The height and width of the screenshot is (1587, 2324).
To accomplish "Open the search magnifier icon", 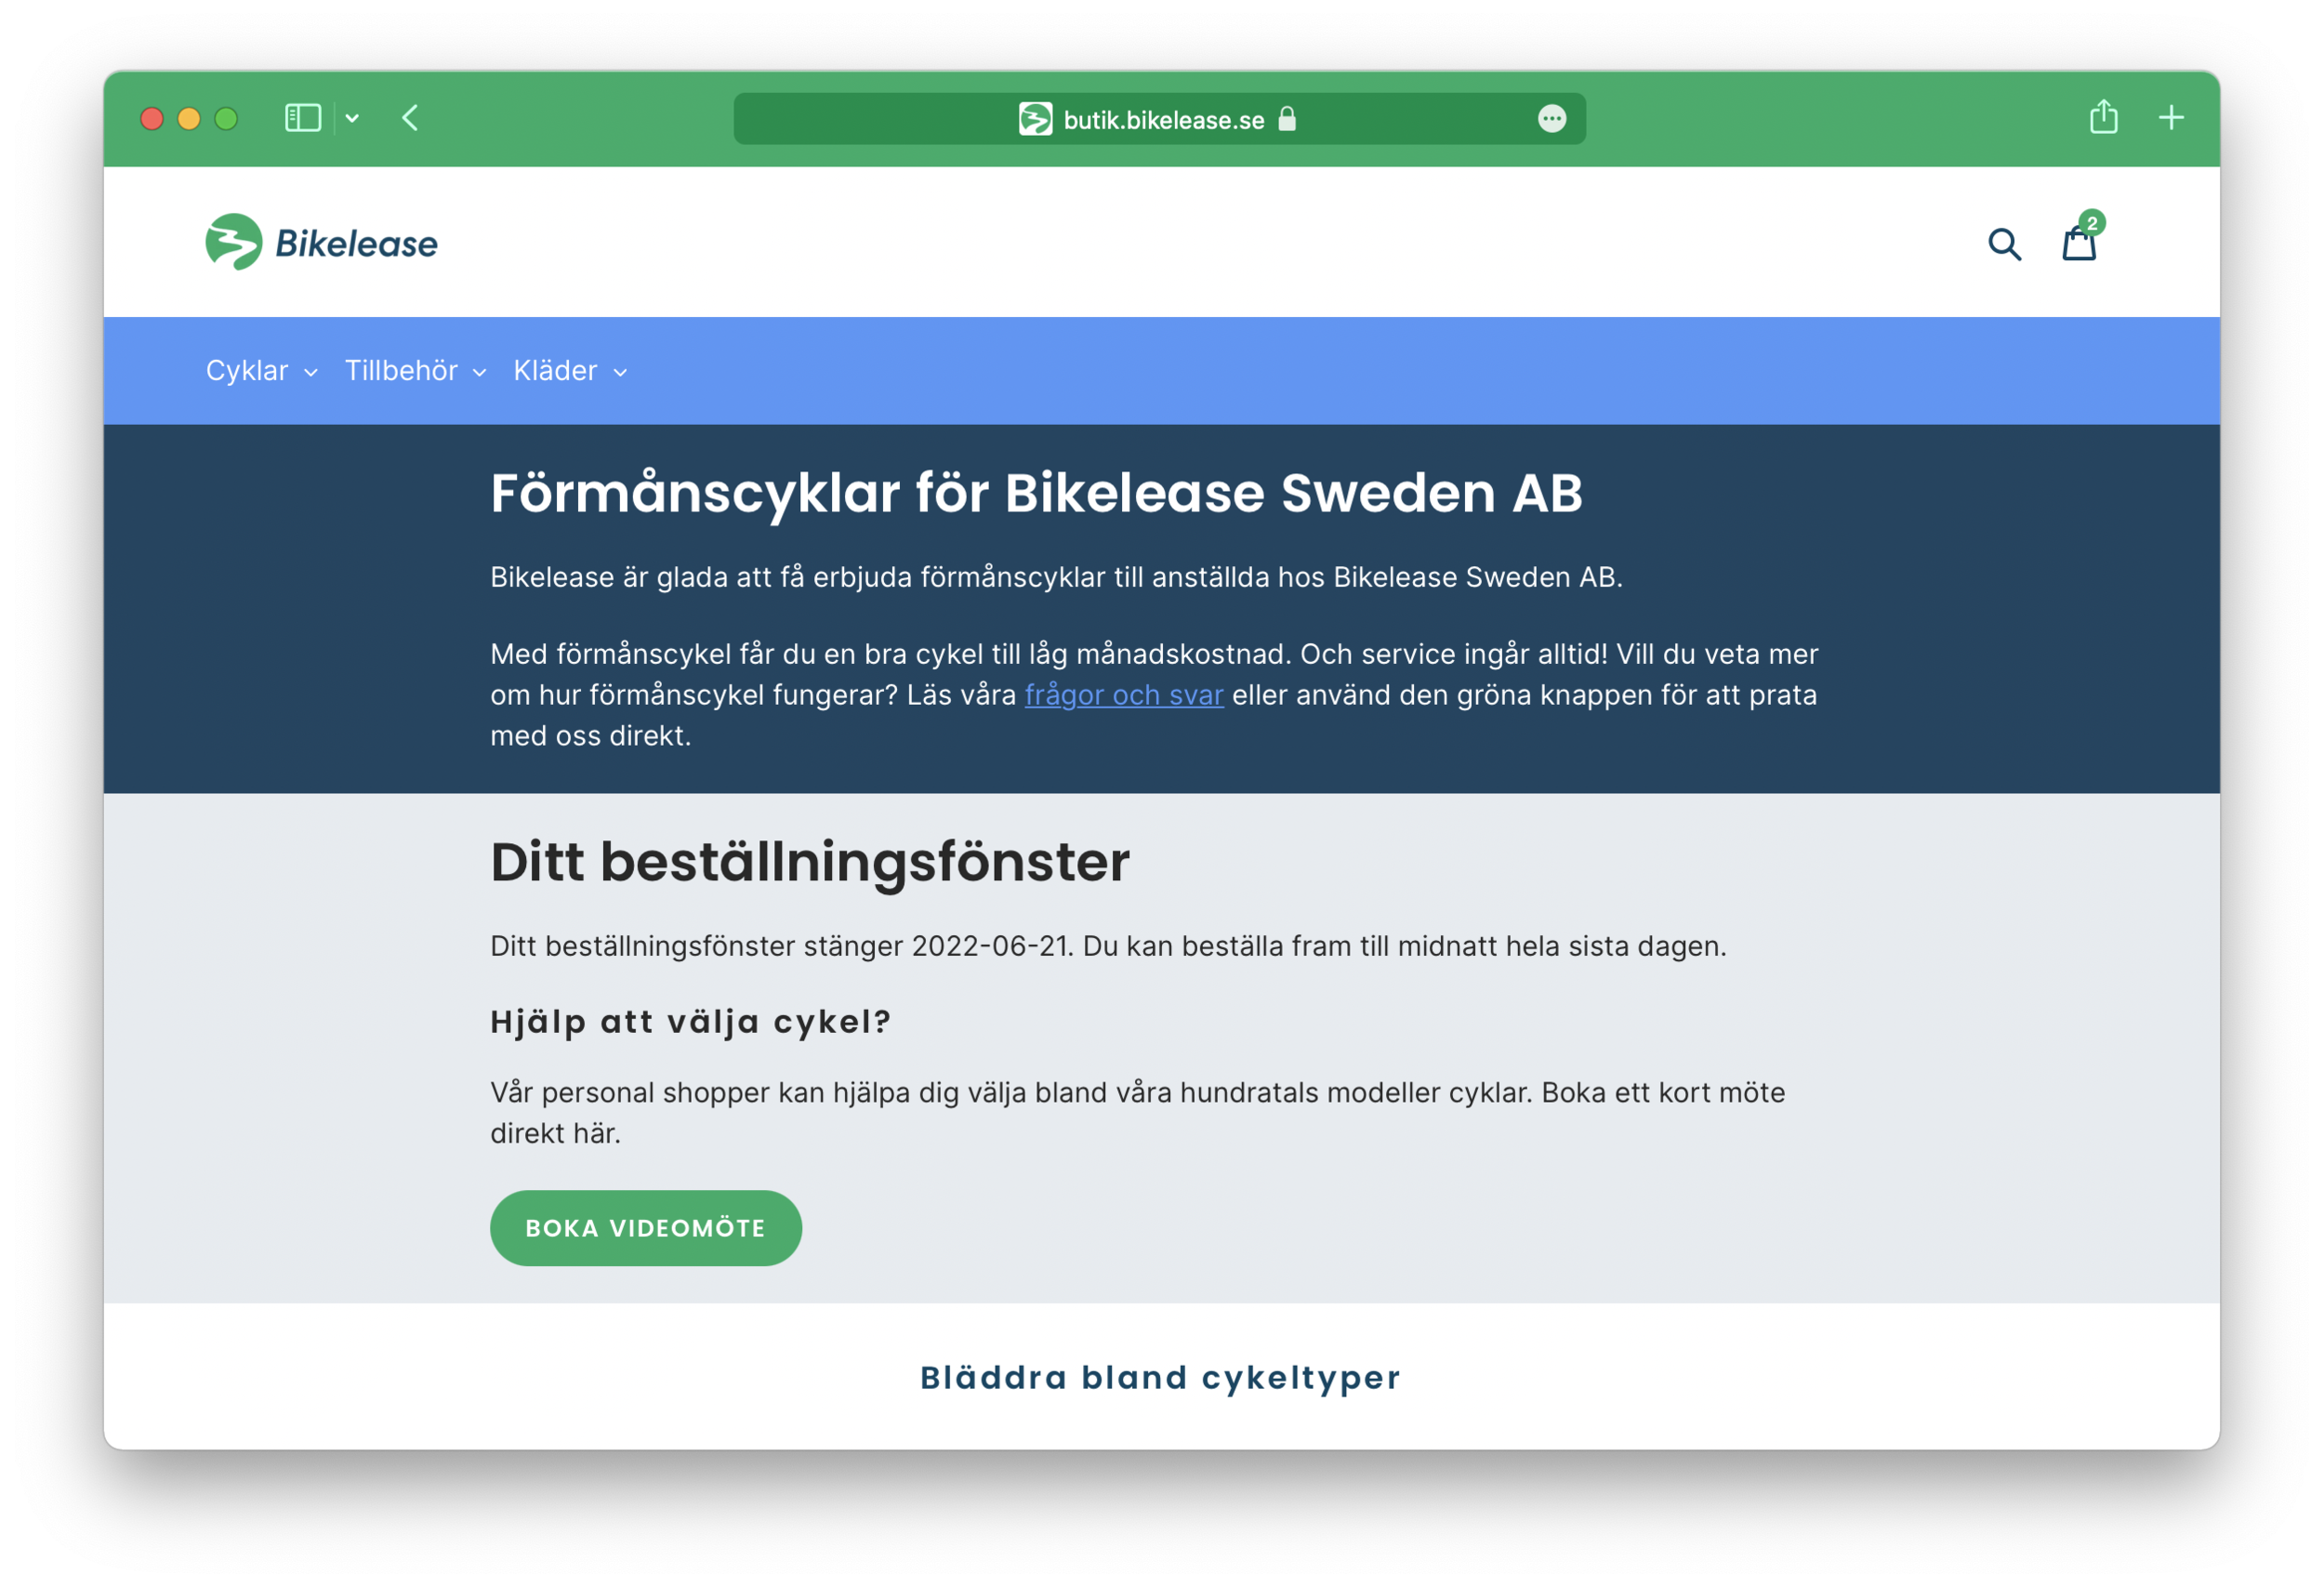I will pos(2004,244).
